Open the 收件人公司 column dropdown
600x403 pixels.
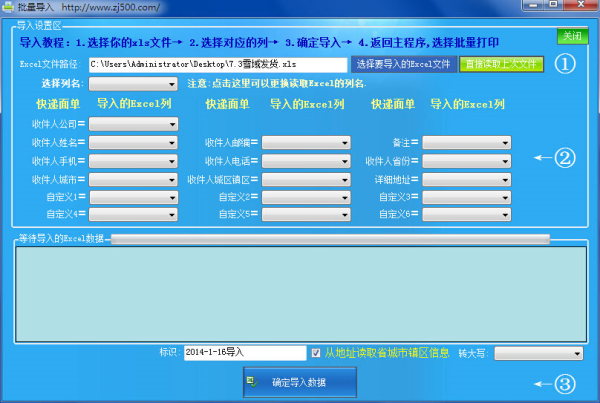pos(133,124)
